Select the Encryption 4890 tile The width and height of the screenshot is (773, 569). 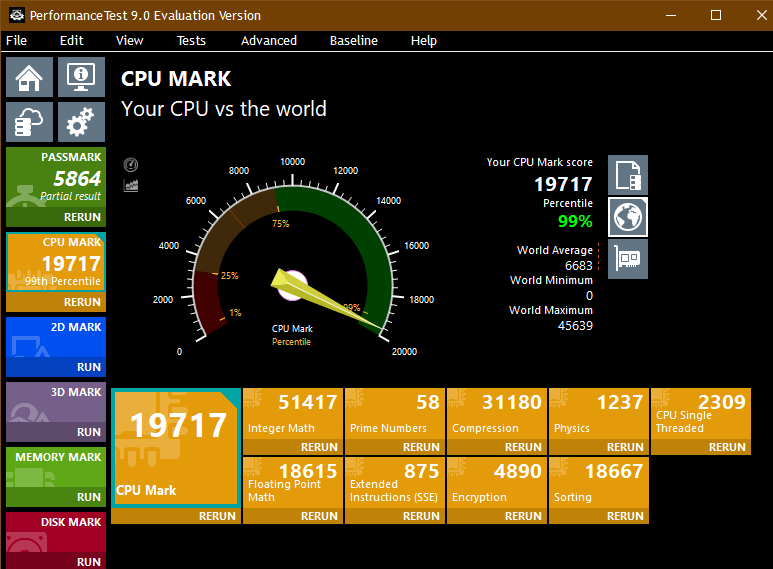497,483
